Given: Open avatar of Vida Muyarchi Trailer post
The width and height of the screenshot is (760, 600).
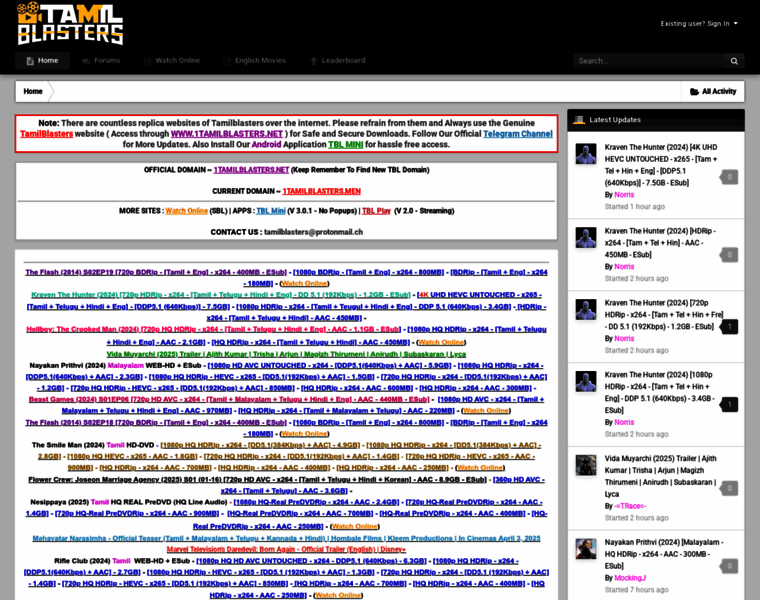Looking at the screenshot, I should point(586,465).
